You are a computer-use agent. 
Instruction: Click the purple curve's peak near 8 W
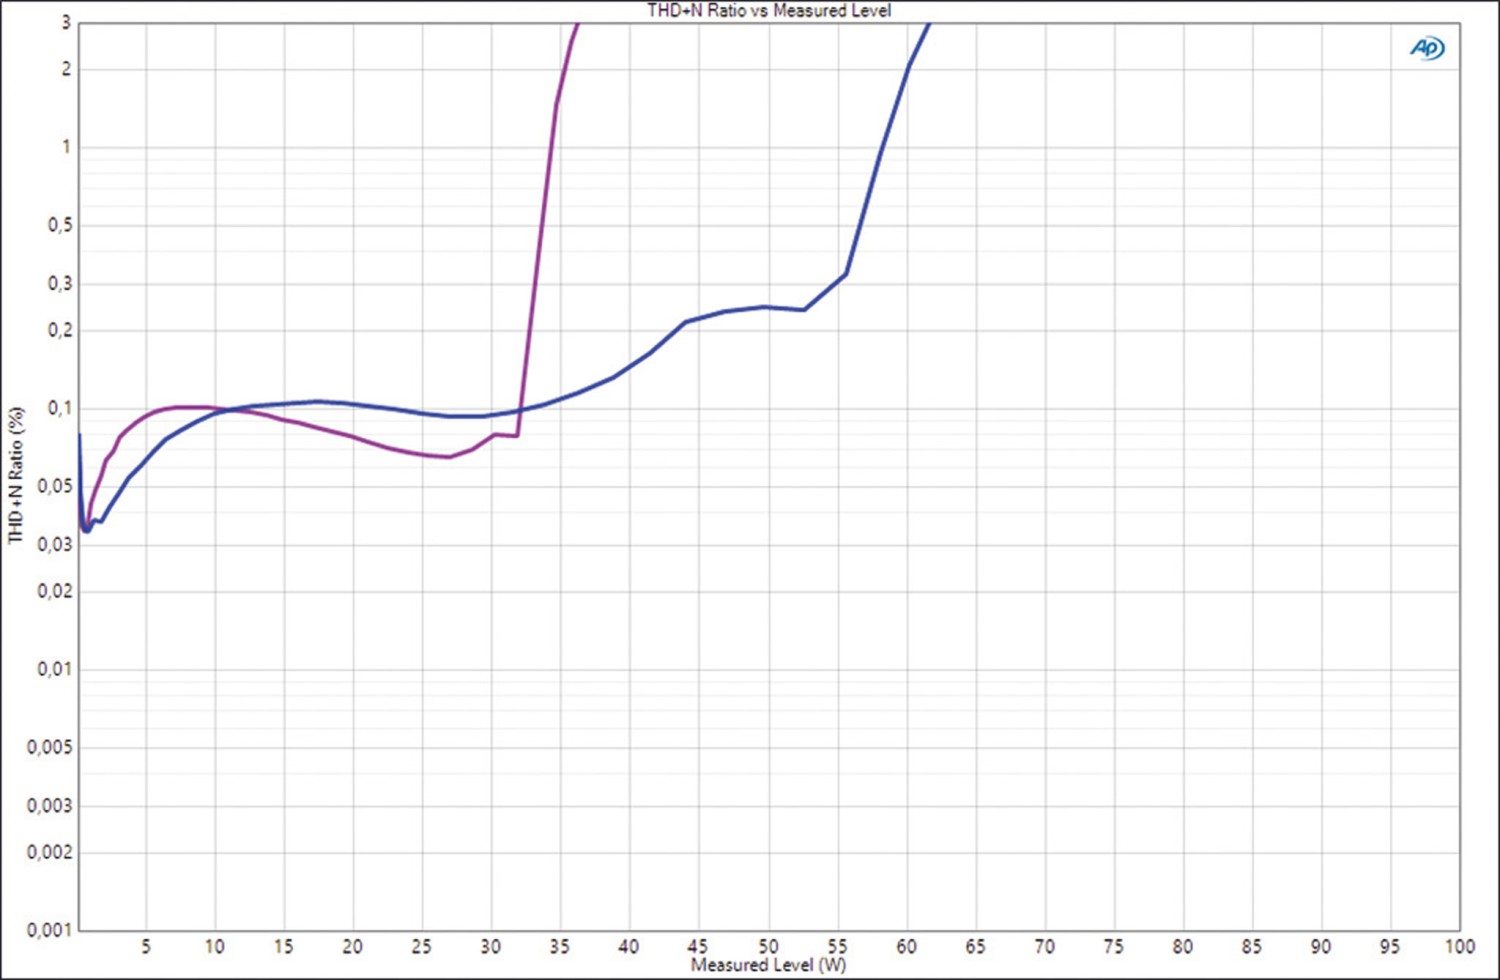click(x=188, y=407)
